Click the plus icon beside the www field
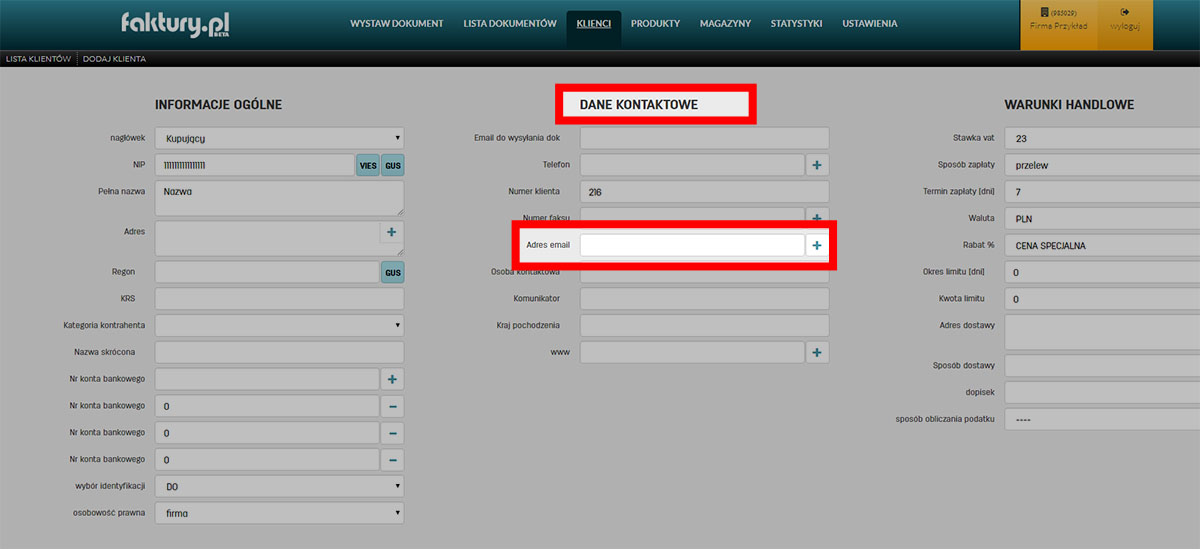Screen dimensions: 1200x549 click(x=817, y=352)
